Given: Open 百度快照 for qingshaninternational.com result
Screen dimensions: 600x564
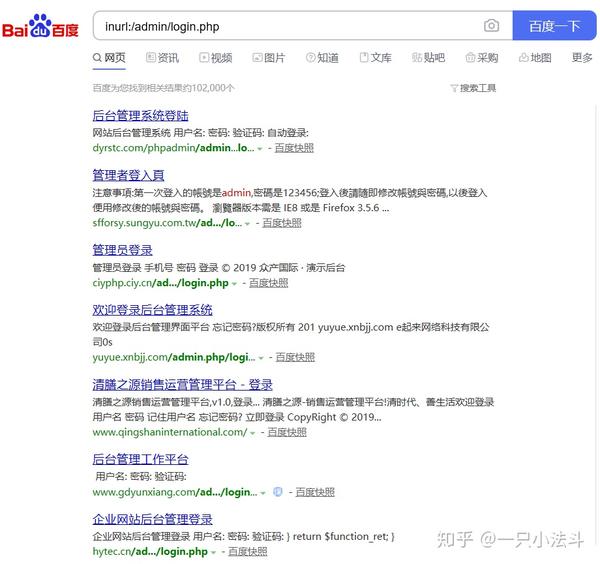Looking at the screenshot, I should [x=287, y=432].
